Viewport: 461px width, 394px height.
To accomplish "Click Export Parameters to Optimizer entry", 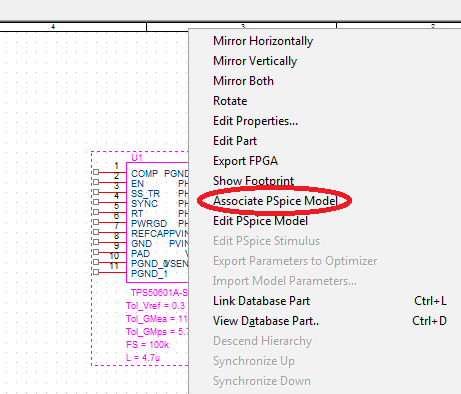I will click(x=295, y=261).
